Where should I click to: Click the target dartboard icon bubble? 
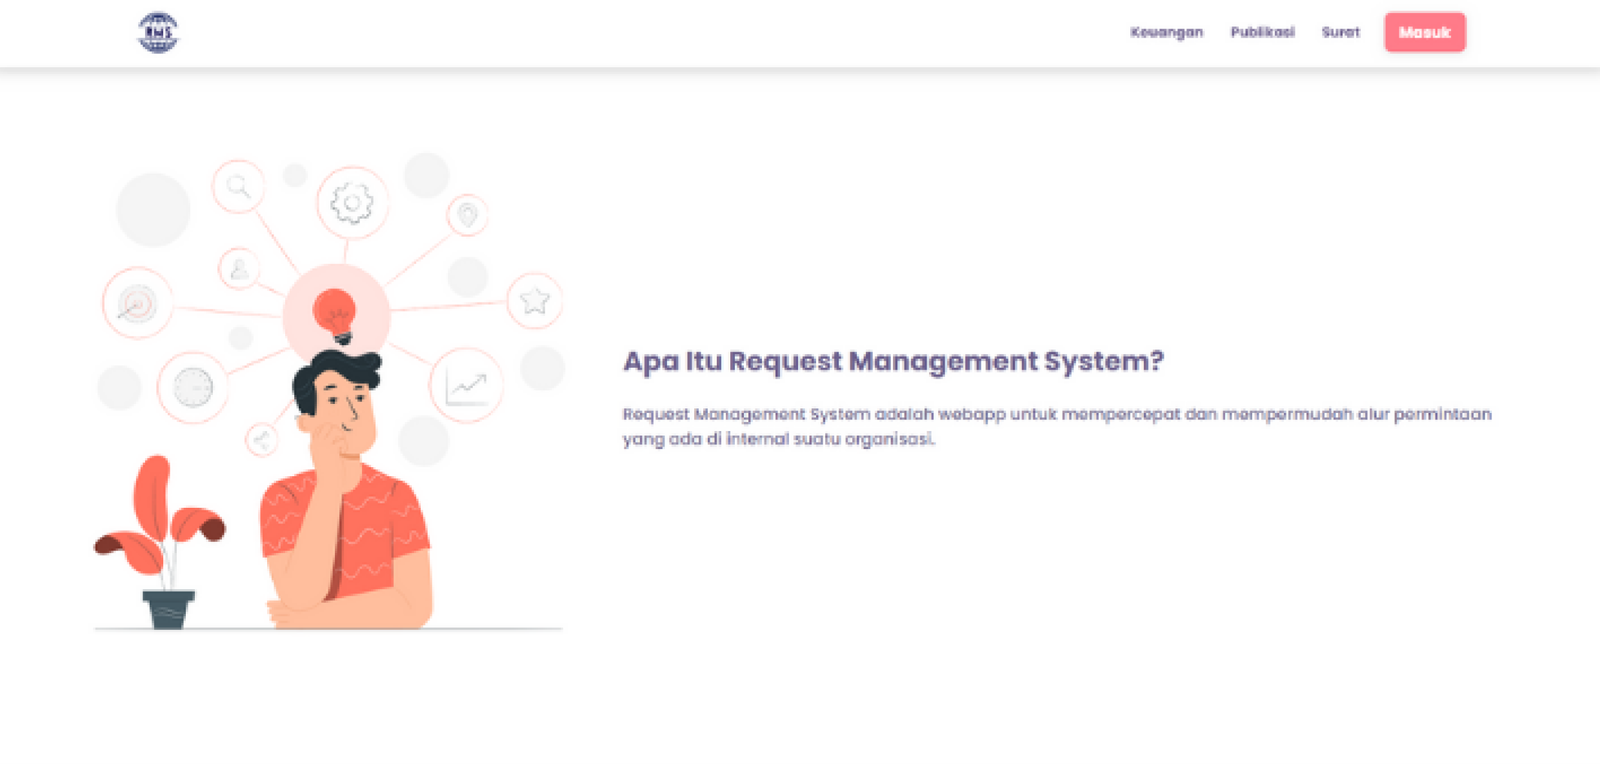(137, 303)
